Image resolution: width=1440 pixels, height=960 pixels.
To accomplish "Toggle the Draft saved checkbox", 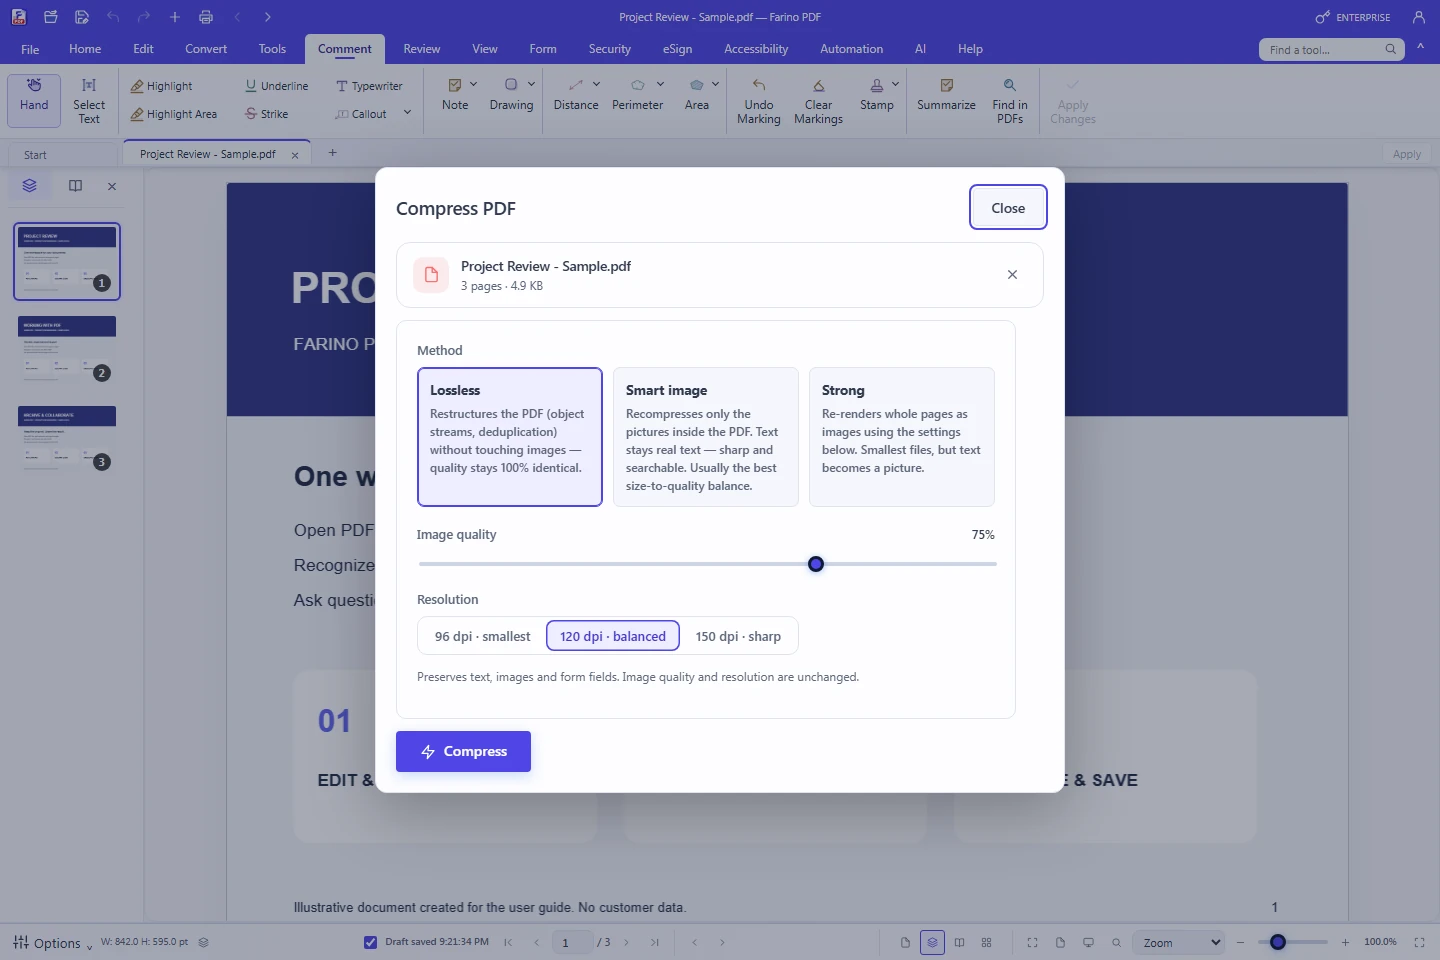I will click(x=370, y=942).
